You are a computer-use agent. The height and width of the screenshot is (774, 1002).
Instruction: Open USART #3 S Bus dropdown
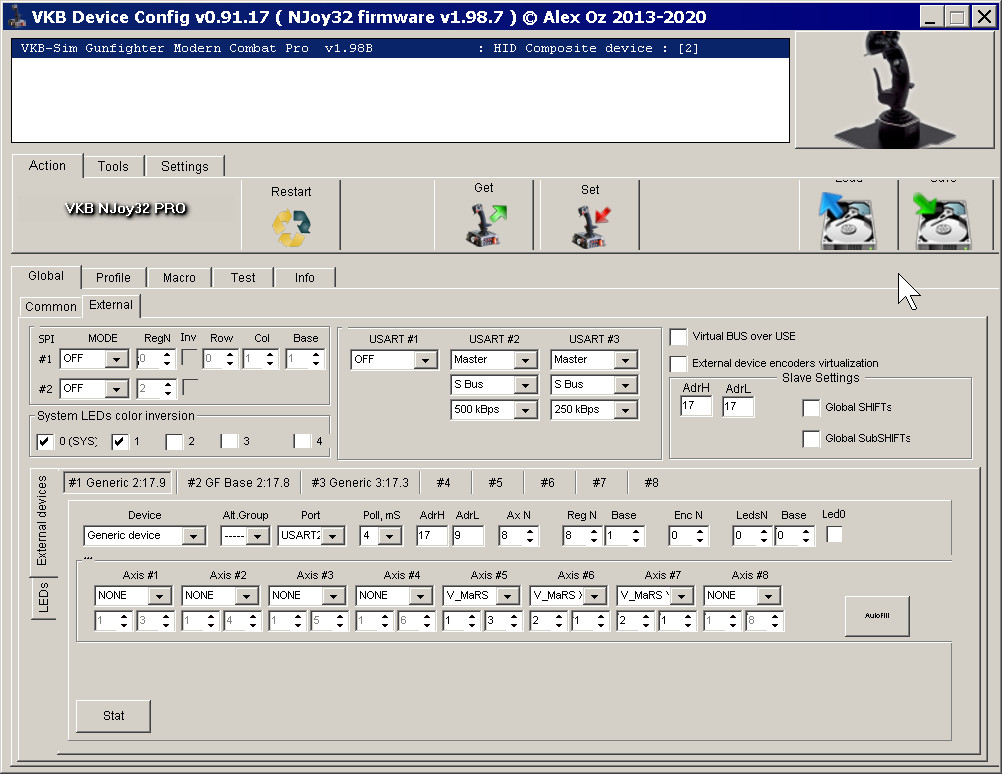click(x=625, y=385)
